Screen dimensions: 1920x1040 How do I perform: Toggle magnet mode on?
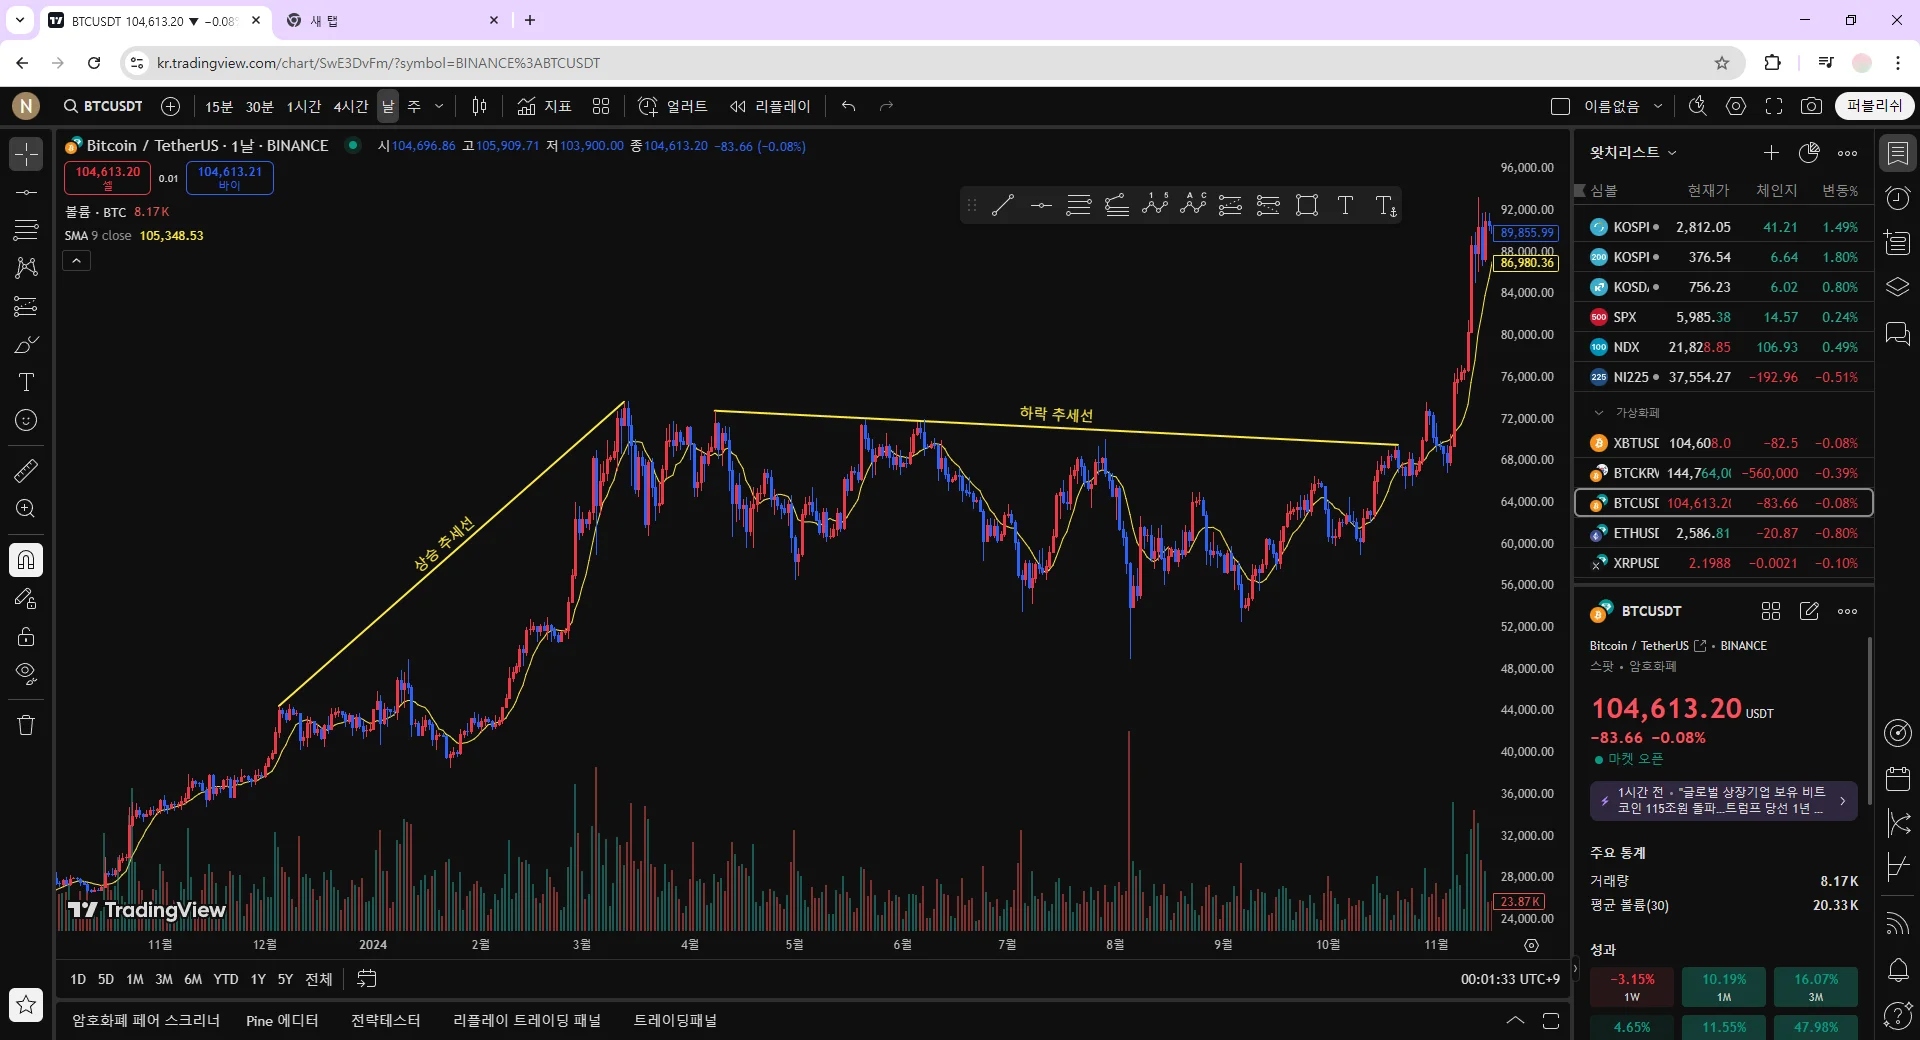coord(26,560)
